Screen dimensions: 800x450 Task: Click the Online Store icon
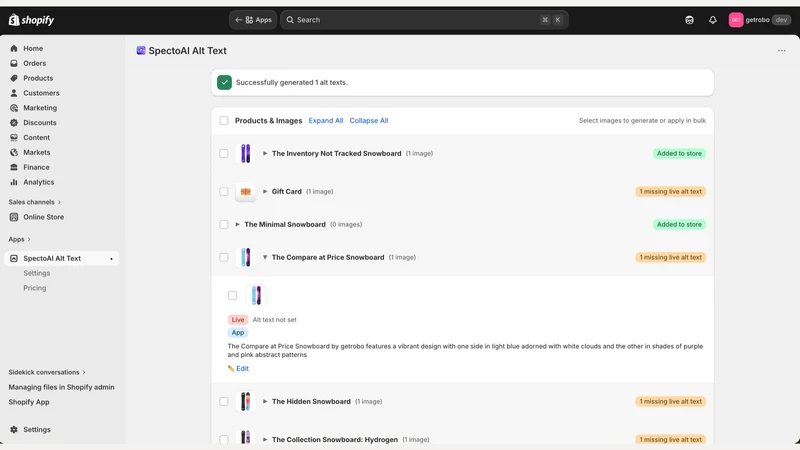(x=14, y=217)
